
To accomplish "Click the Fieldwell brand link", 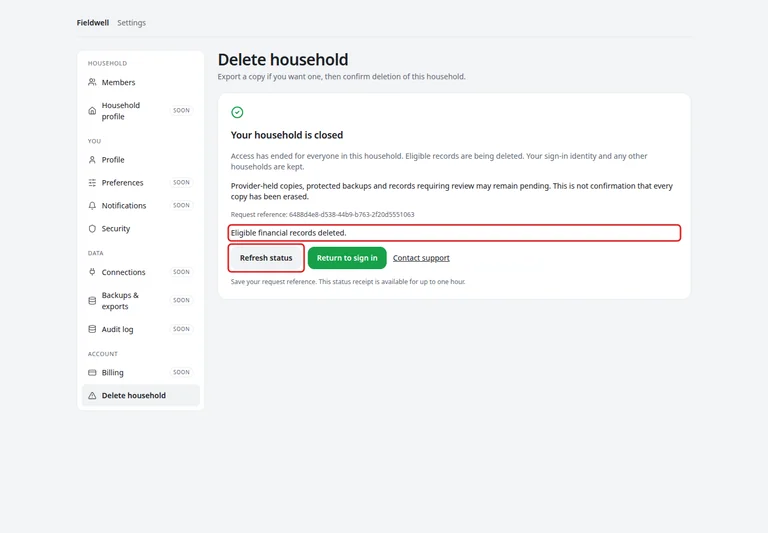I will click(93, 23).
